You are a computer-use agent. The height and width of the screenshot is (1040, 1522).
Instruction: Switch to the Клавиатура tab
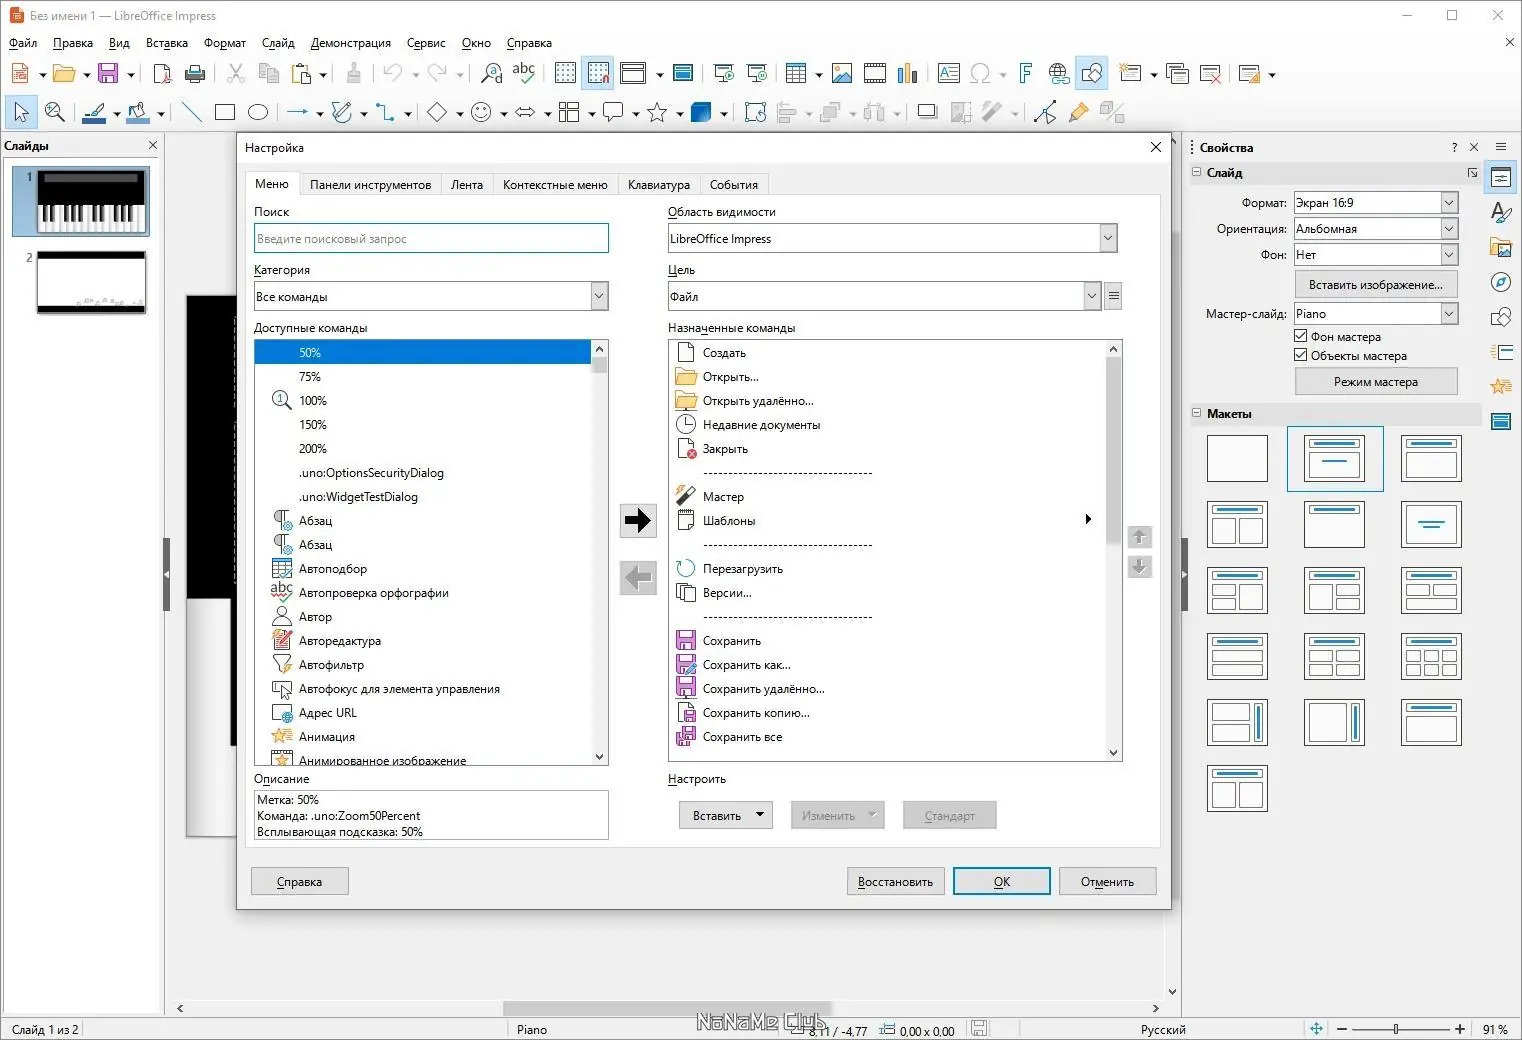click(x=658, y=184)
